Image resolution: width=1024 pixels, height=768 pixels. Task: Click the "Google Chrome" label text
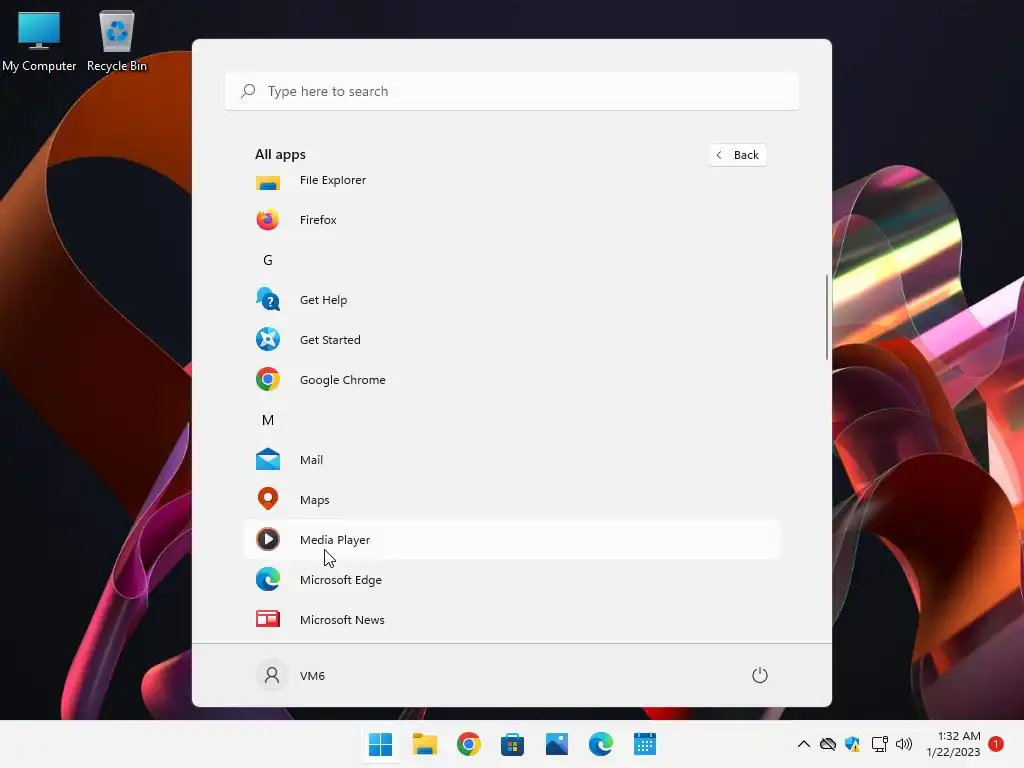coord(343,380)
